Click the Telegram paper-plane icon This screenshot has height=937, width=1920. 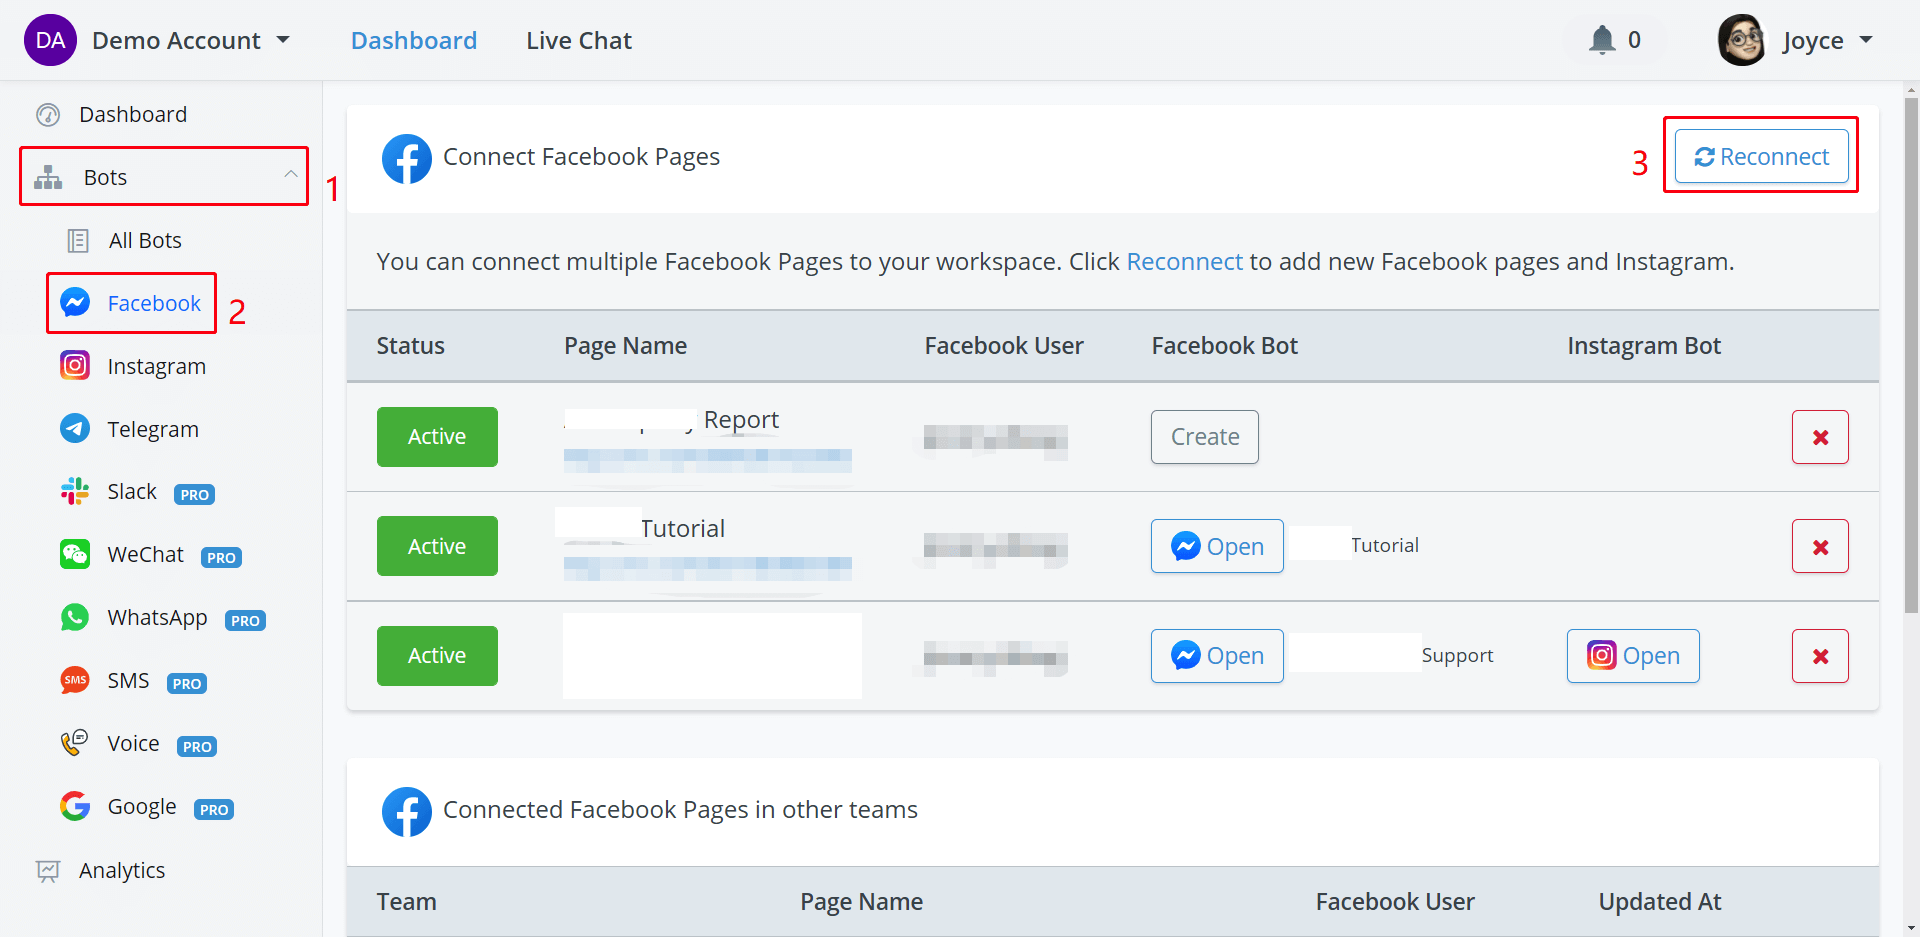click(x=75, y=428)
